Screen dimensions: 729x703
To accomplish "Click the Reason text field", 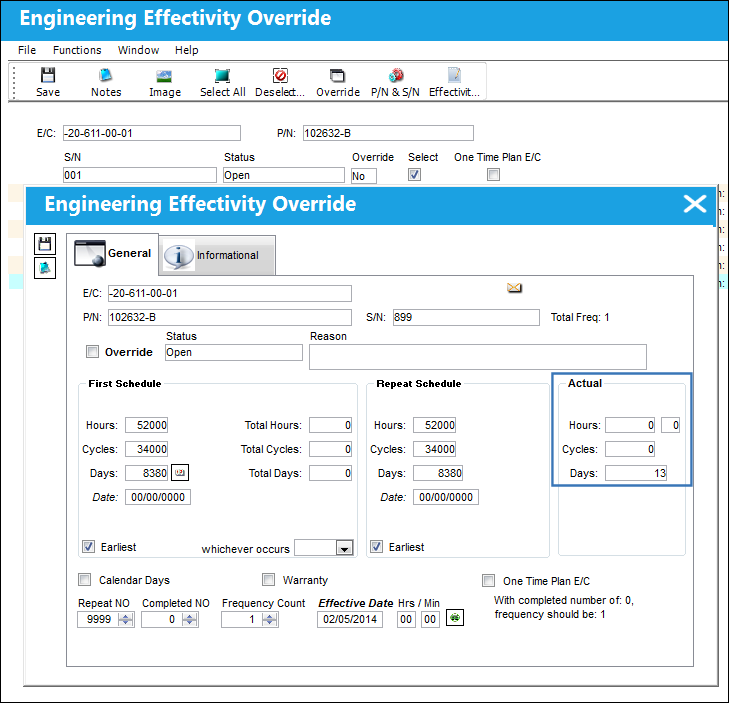I will (x=477, y=357).
